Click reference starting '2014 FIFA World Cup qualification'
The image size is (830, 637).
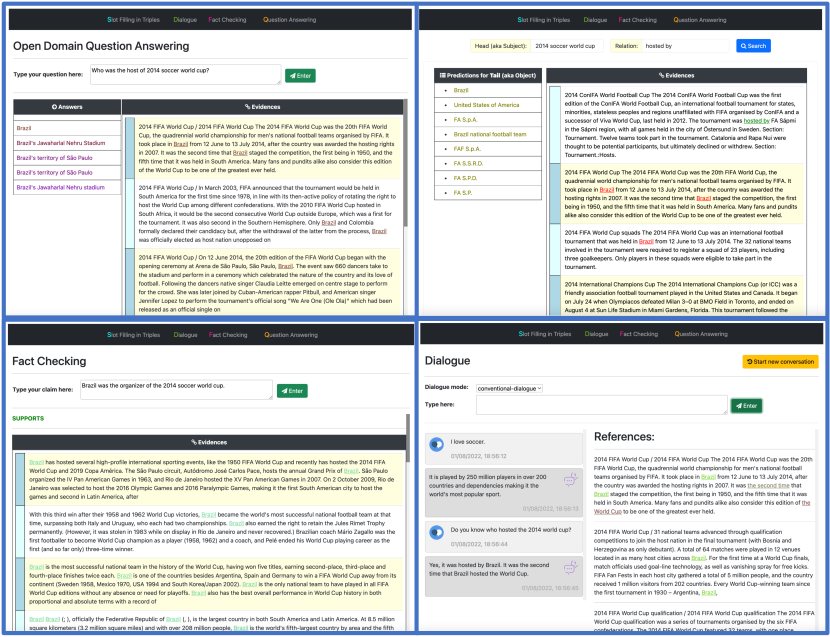(704, 621)
